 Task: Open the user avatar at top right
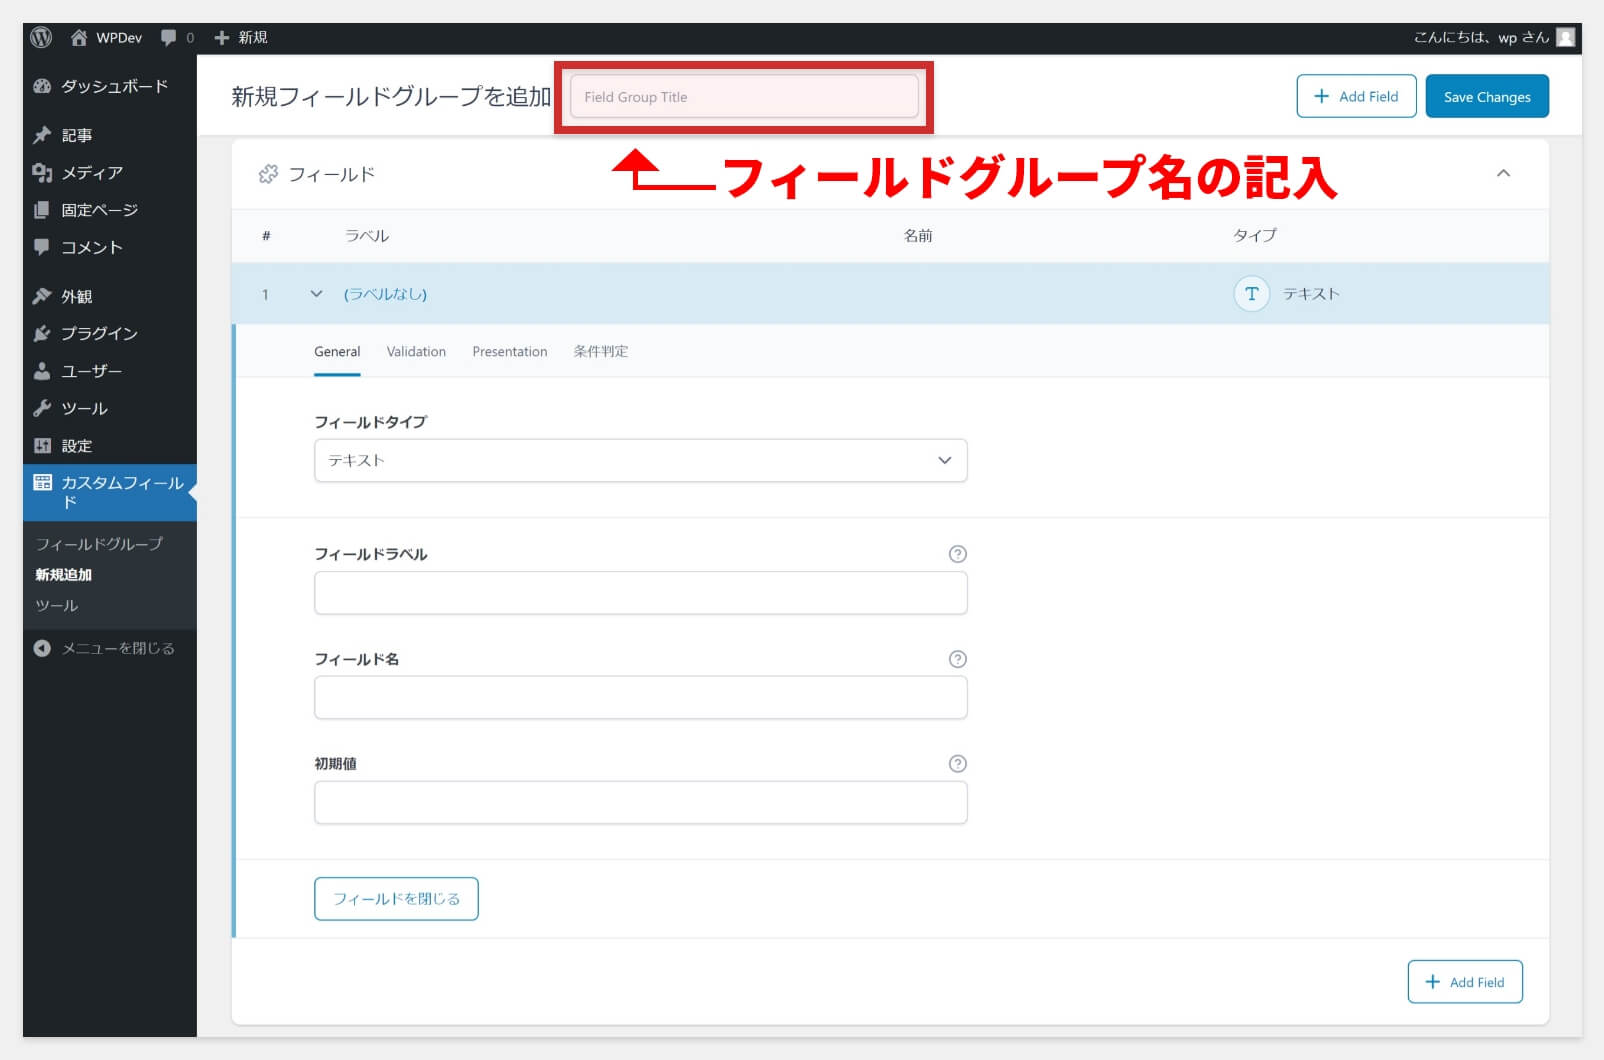tap(1566, 37)
